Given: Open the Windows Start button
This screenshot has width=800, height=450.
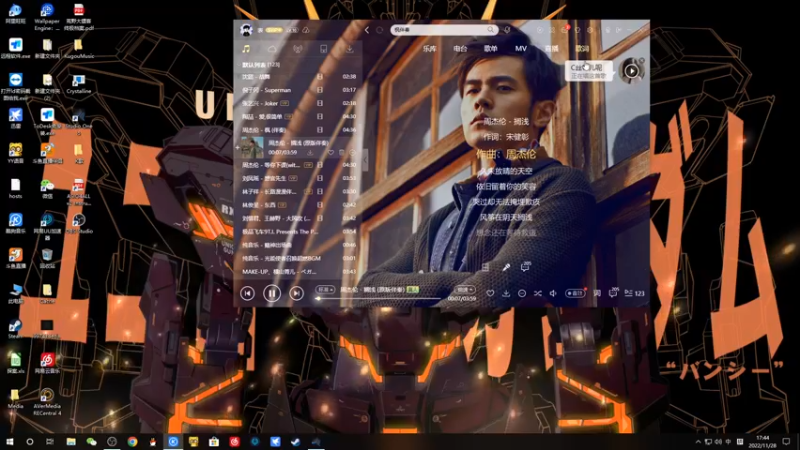Looking at the screenshot, I should click(10, 442).
